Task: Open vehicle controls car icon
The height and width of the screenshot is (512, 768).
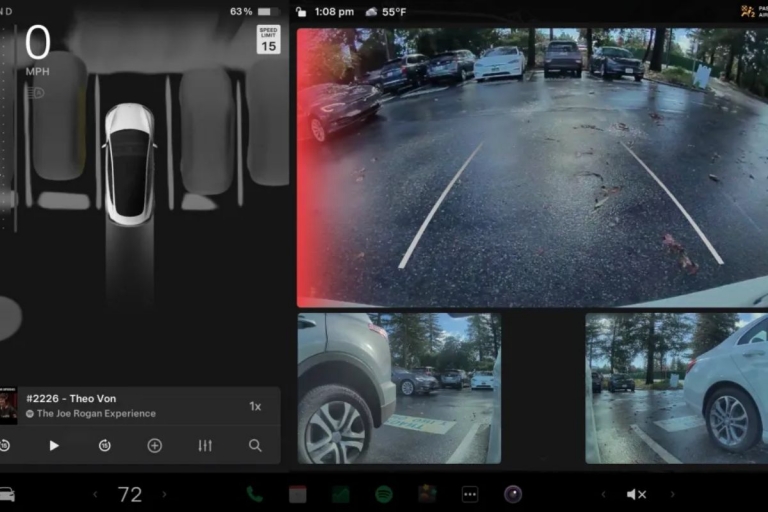Action: tap(6, 494)
